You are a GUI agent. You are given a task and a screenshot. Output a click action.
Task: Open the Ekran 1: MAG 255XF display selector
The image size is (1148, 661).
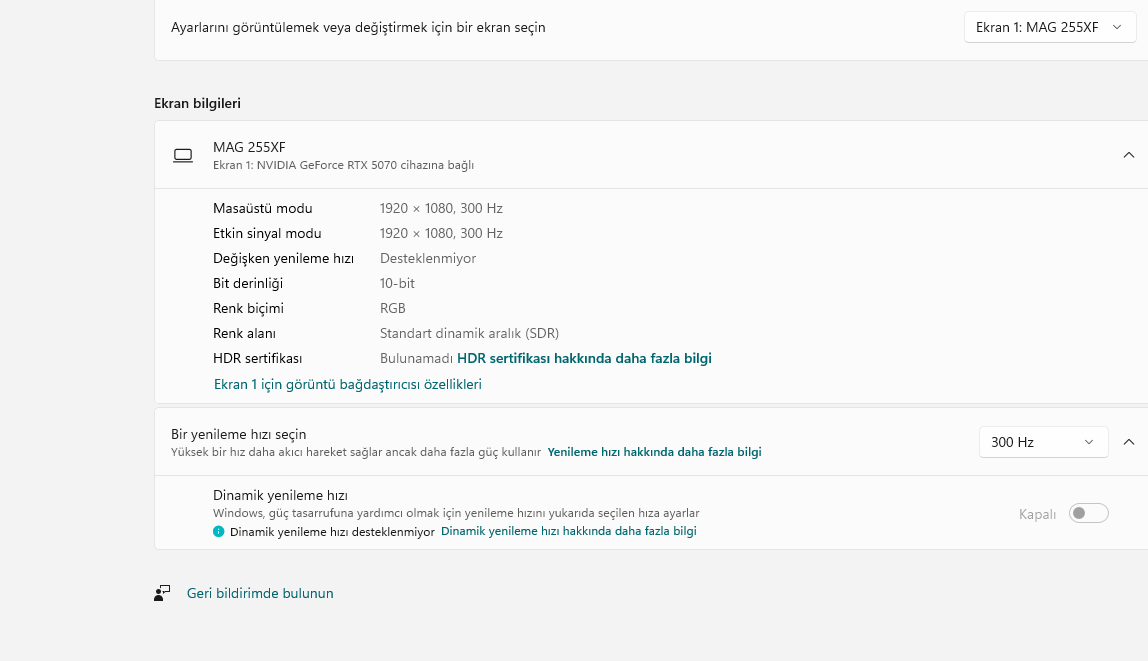tap(1049, 27)
